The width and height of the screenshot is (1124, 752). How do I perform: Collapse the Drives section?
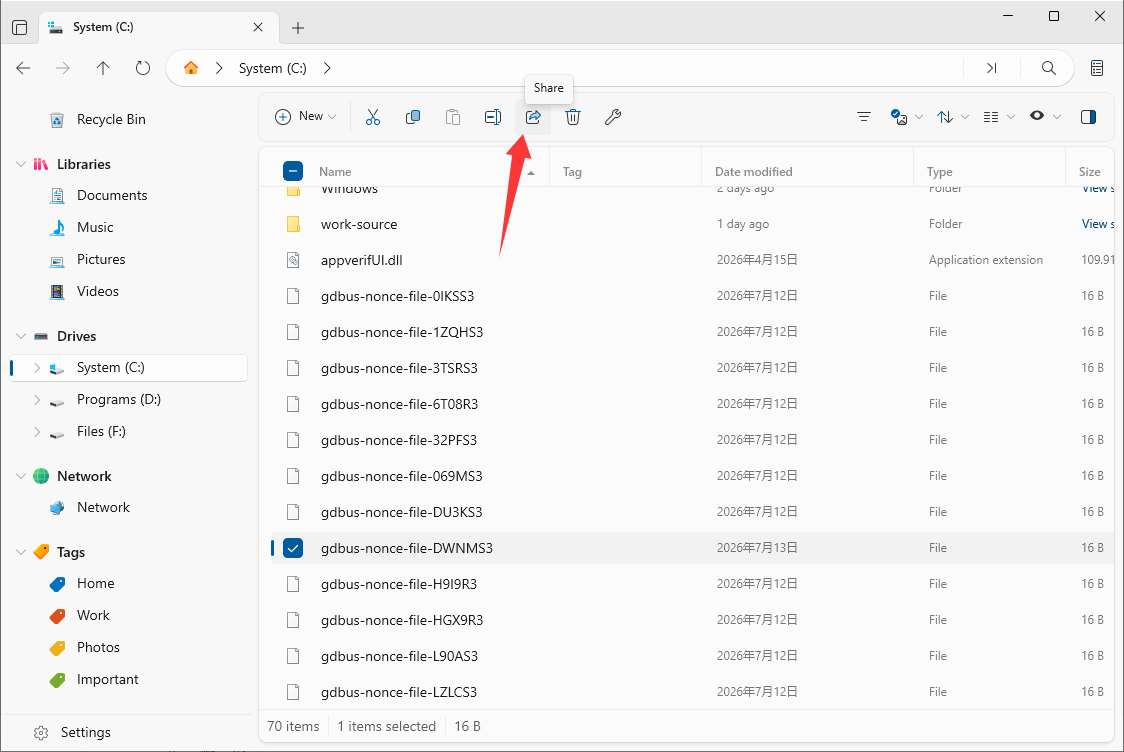[x=21, y=336]
